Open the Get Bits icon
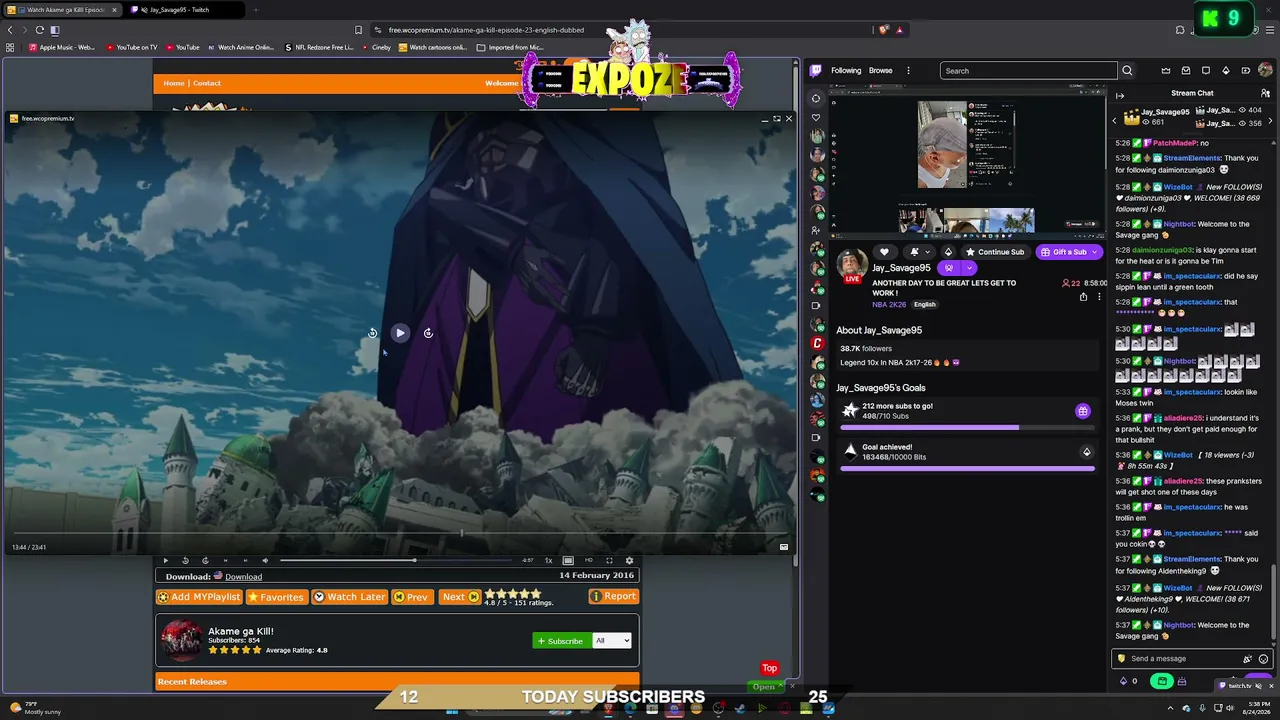The image size is (1280, 720). point(1226,71)
